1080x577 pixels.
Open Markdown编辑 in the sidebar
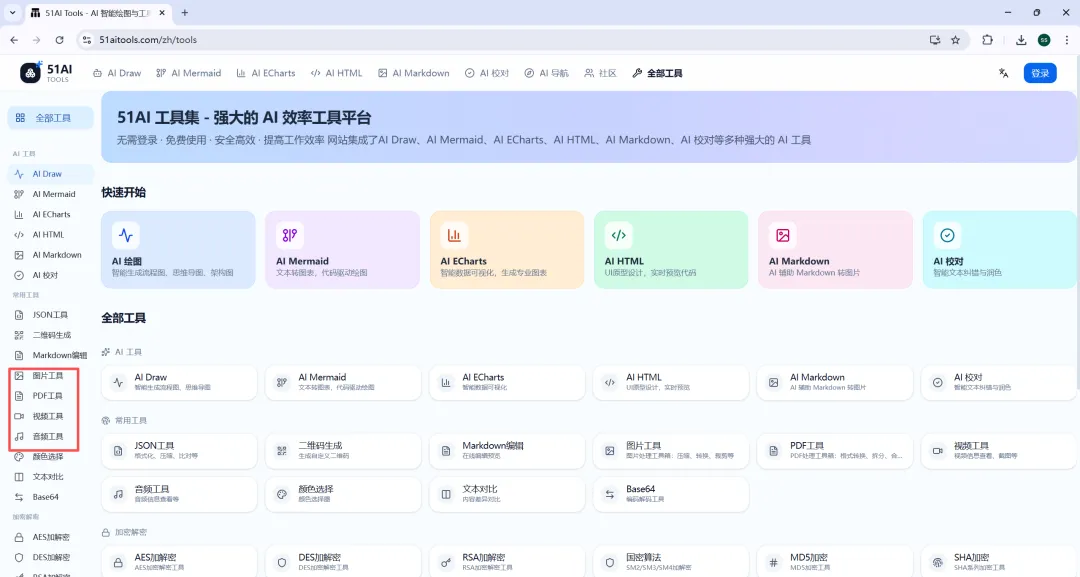click(50, 355)
